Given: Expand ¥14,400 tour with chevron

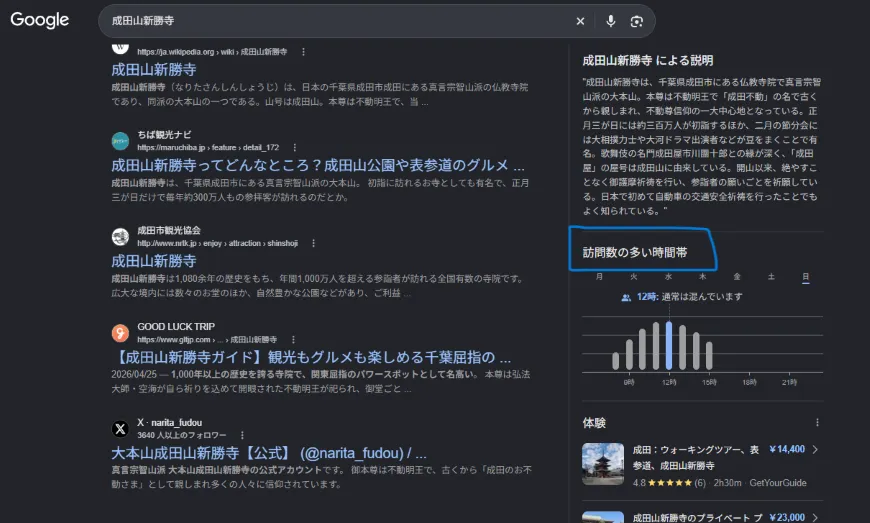Looking at the screenshot, I should (815, 450).
